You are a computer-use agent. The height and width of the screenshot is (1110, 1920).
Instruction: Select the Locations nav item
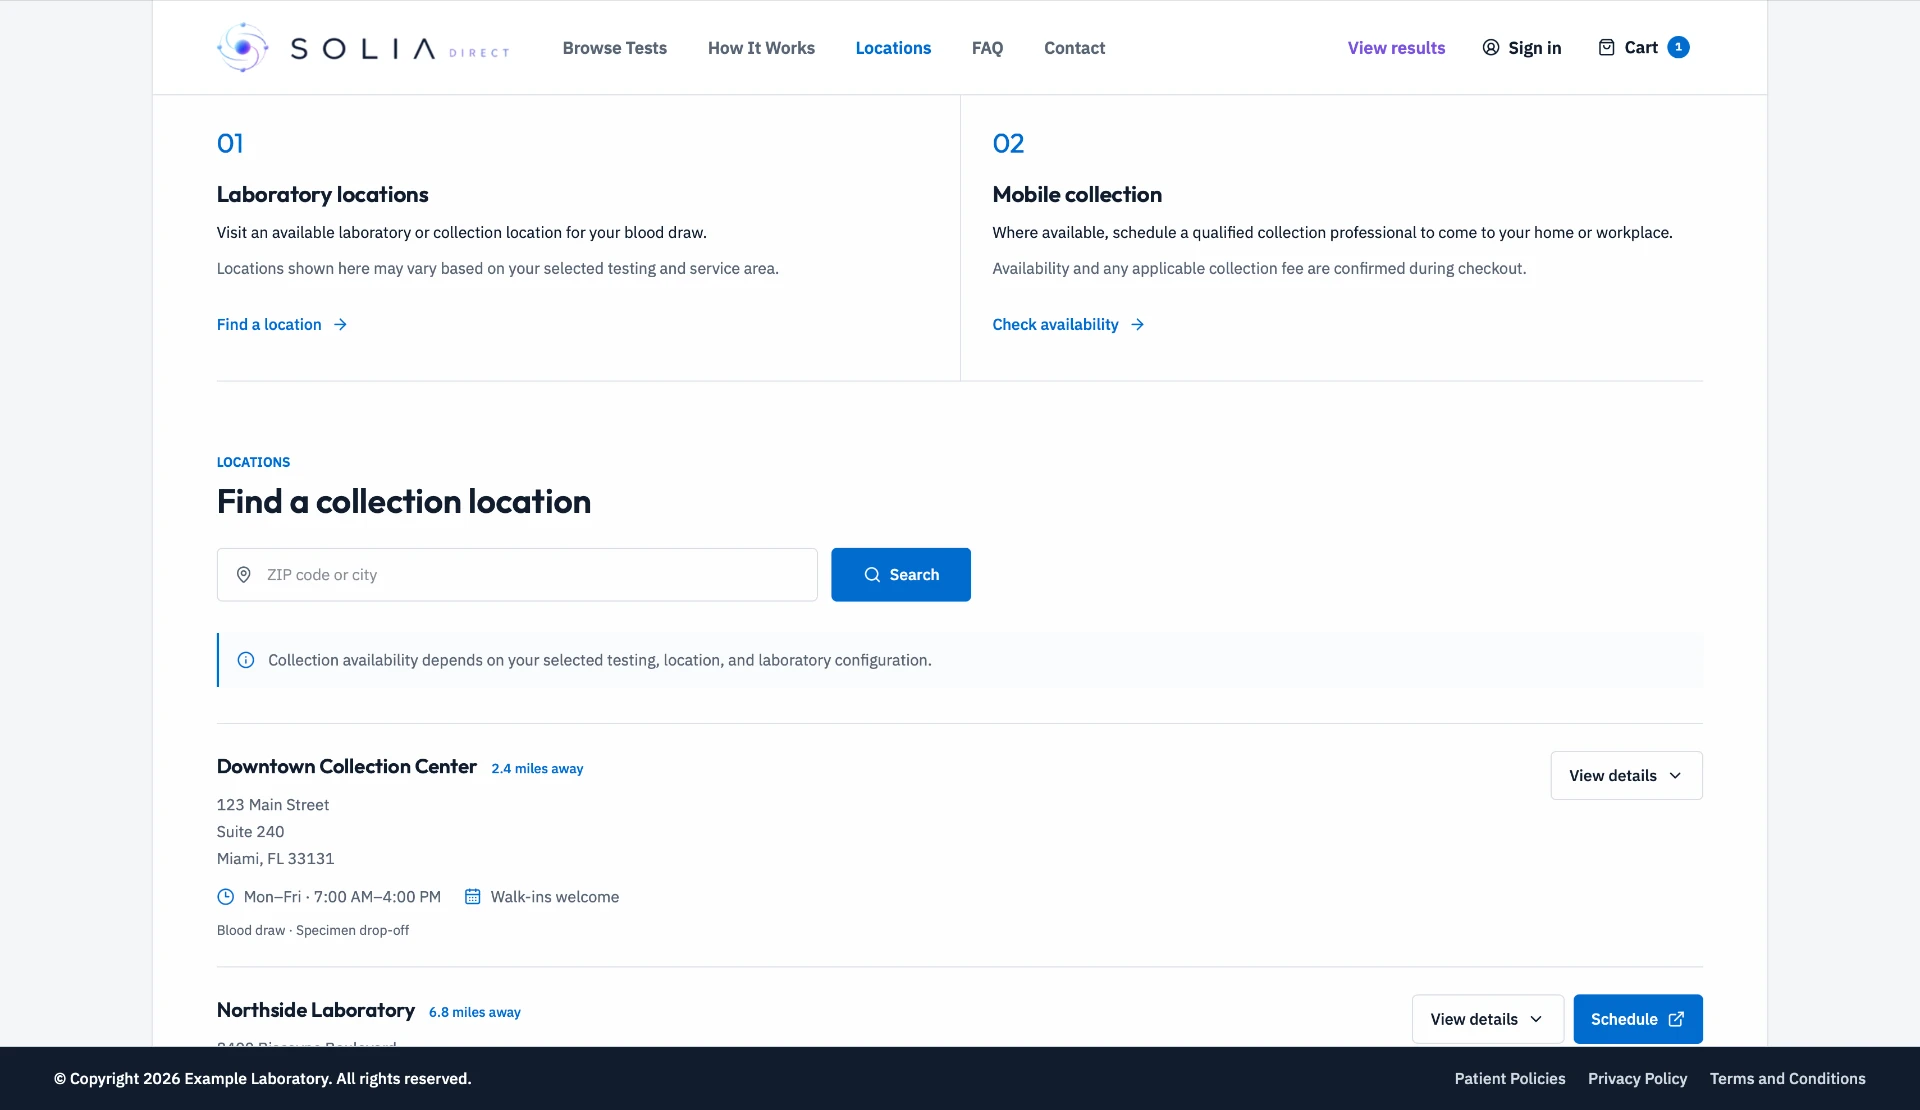tap(893, 48)
